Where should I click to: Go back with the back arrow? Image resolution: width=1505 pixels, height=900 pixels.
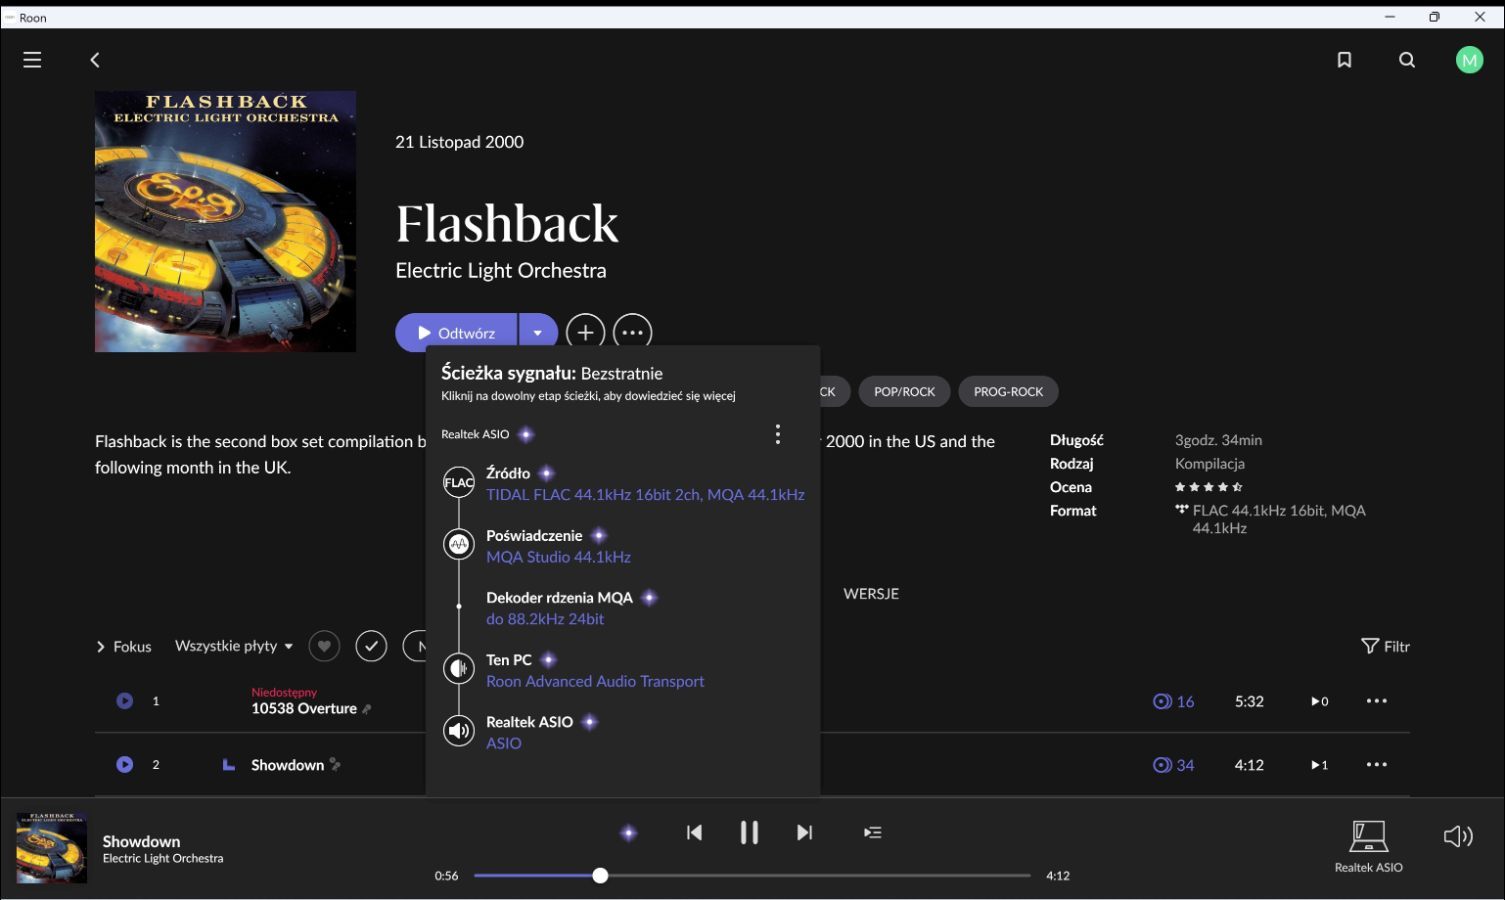point(95,60)
